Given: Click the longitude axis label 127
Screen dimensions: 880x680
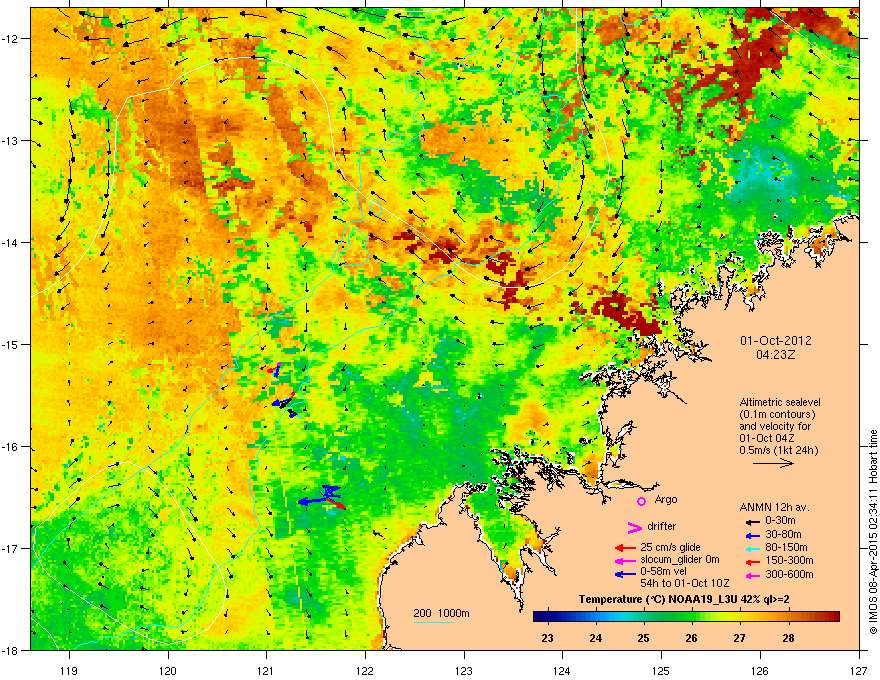Looking at the screenshot, I should click(x=859, y=670).
